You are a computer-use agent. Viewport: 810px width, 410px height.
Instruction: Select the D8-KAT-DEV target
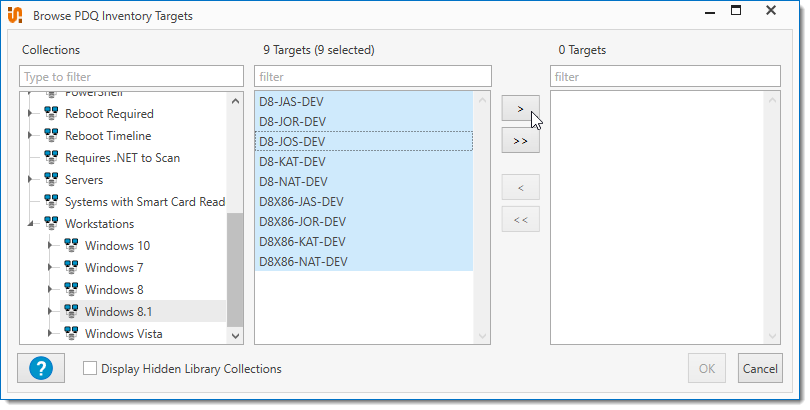point(292,162)
